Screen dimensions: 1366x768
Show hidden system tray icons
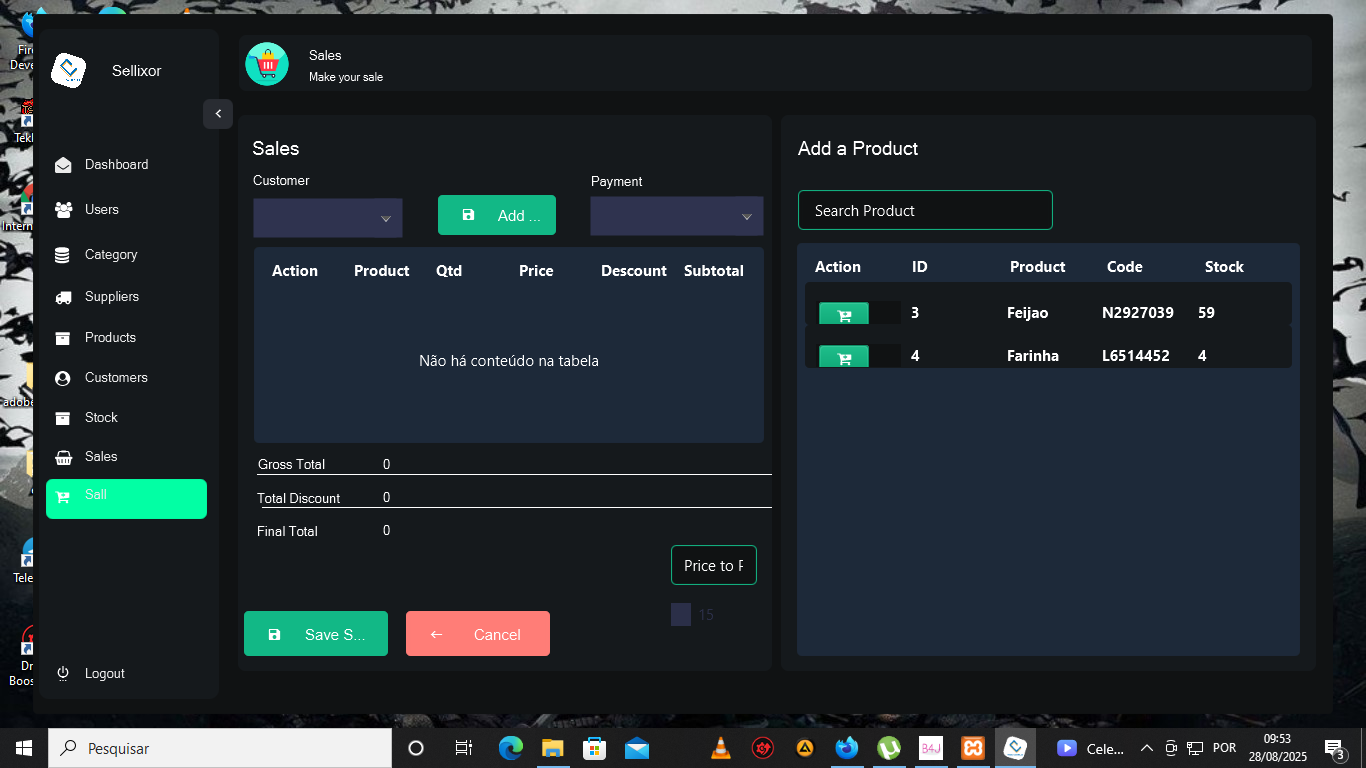(1145, 748)
